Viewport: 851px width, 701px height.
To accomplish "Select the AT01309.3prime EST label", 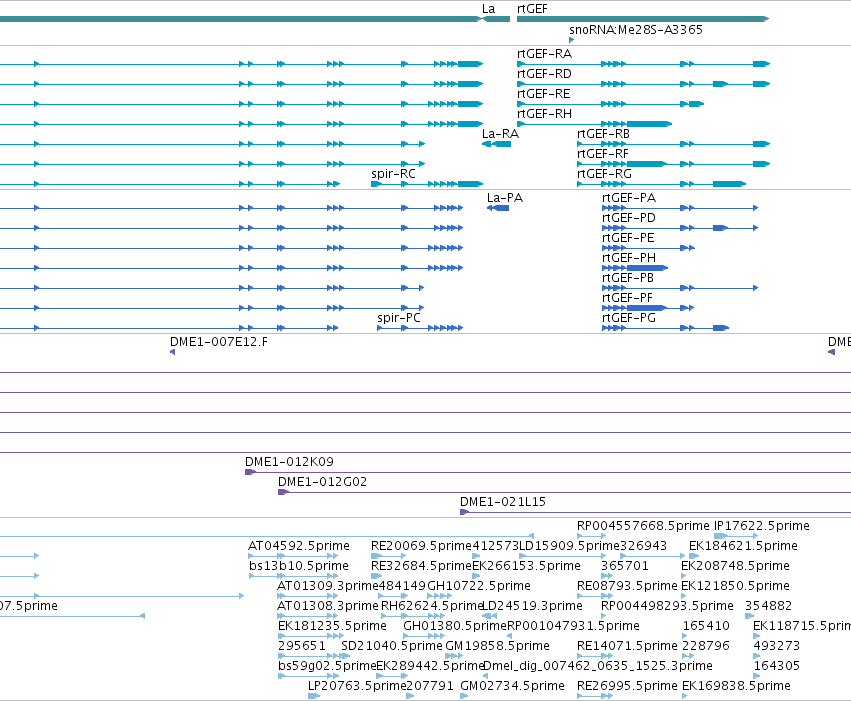I will [x=328, y=587].
